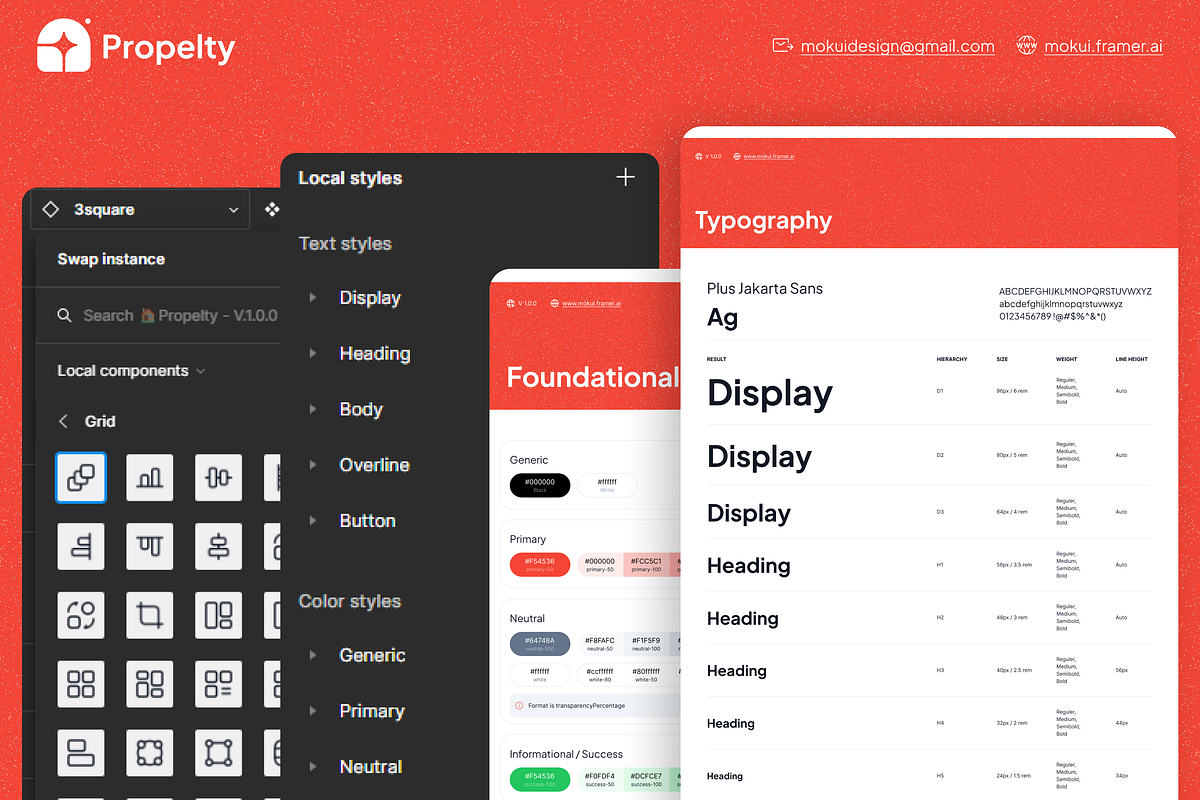Expand the Generic color style group
The width and height of the screenshot is (1200, 800).
pos(312,655)
